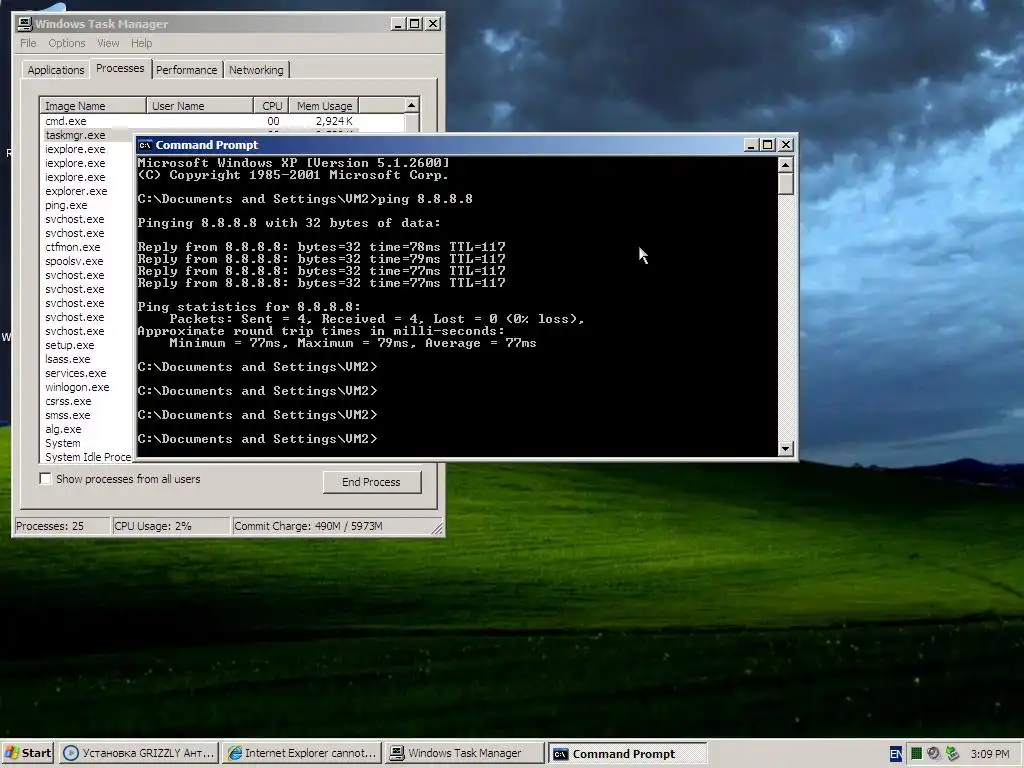Select winlogon.exe process row
Viewport: 1024px width, 768px height.
(88, 387)
